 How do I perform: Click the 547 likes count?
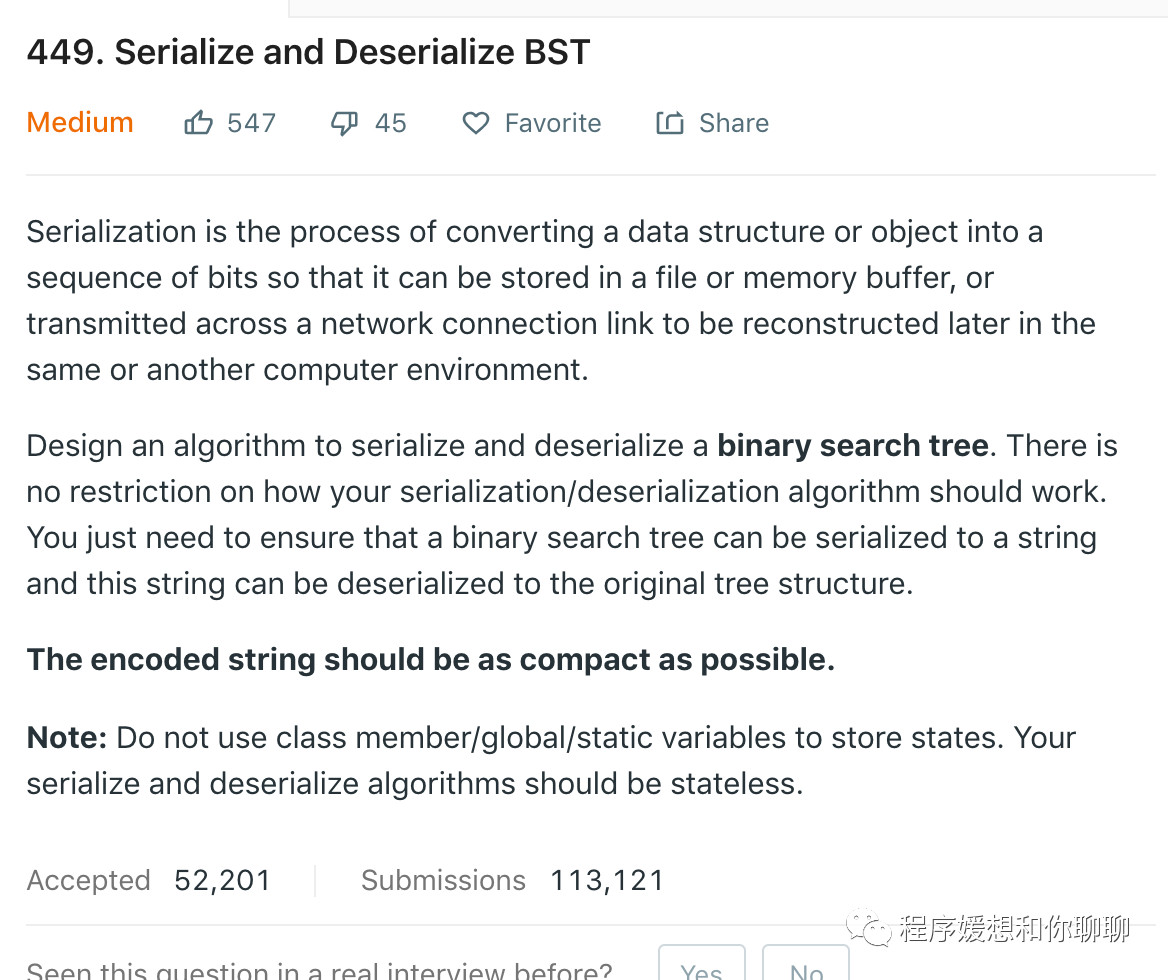[x=252, y=123]
